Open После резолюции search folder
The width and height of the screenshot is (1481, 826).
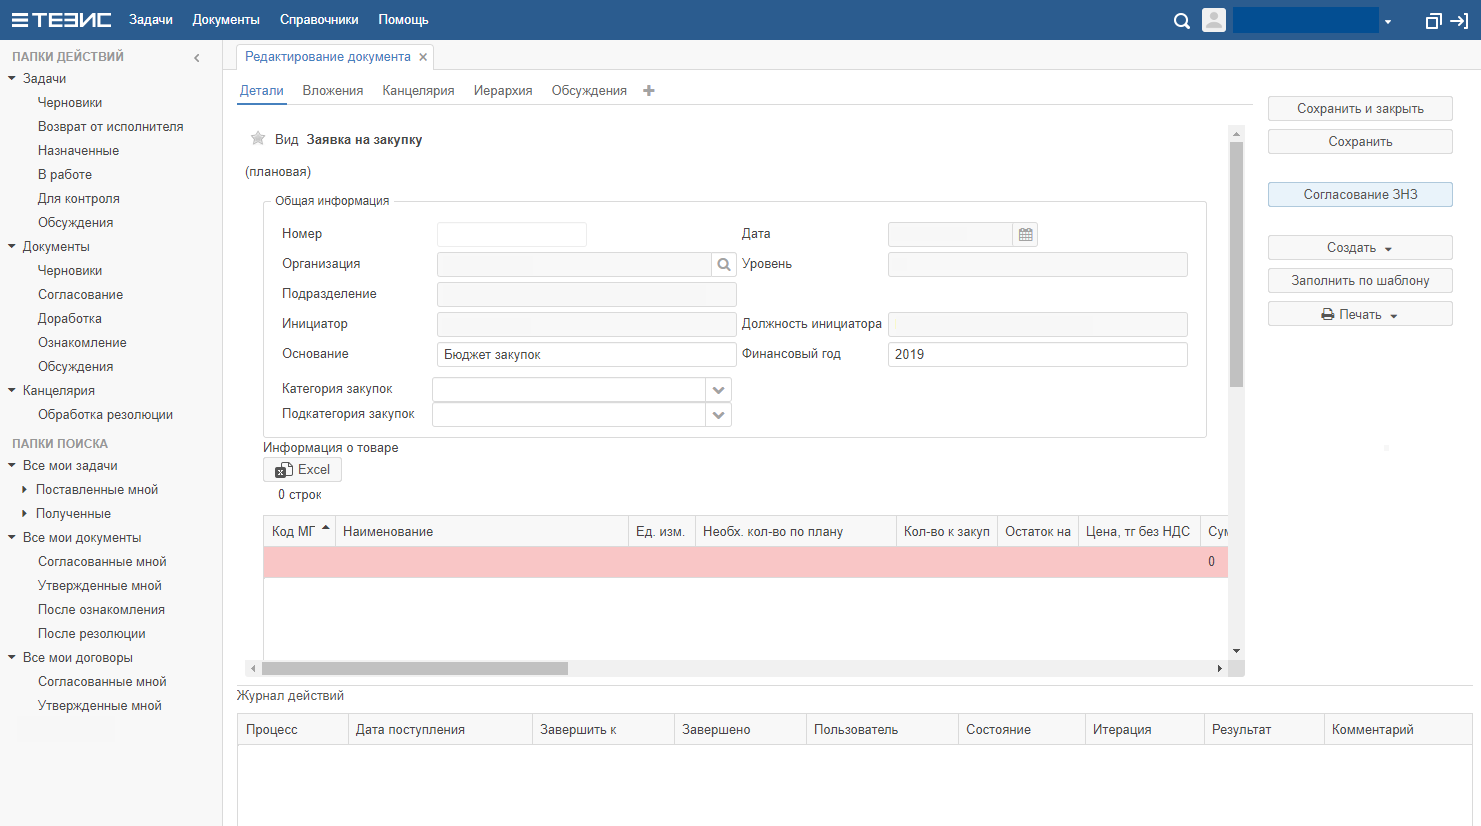[x=92, y=633]
